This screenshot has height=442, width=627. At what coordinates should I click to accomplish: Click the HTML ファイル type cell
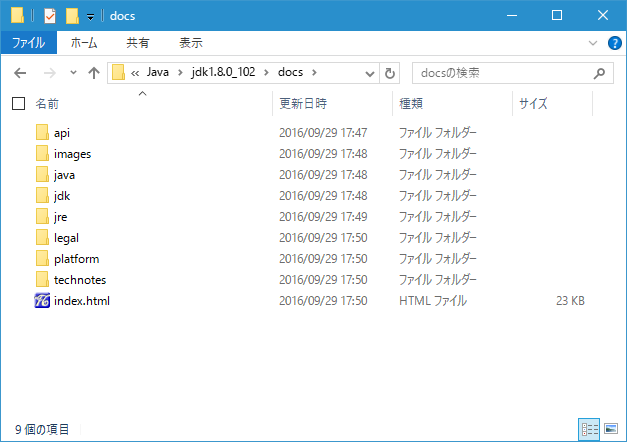[x=433, y=300]
